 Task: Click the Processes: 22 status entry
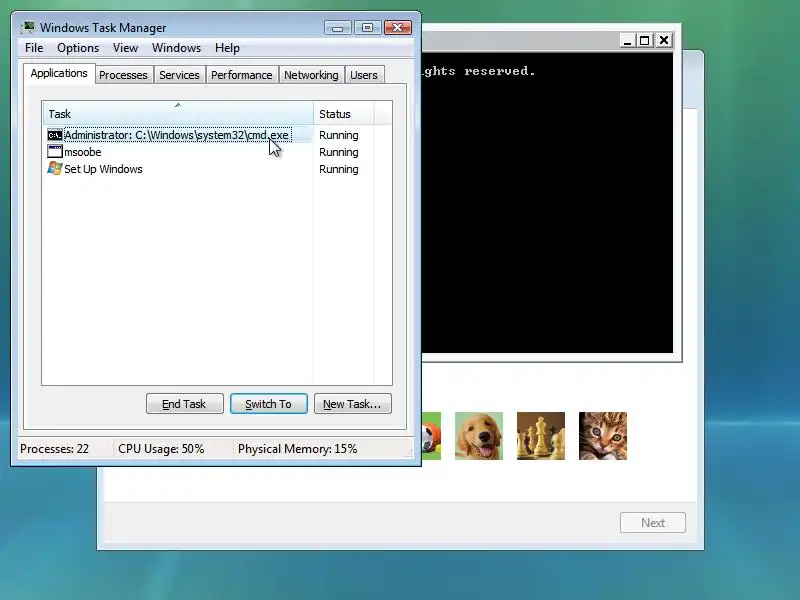point(55,449)
